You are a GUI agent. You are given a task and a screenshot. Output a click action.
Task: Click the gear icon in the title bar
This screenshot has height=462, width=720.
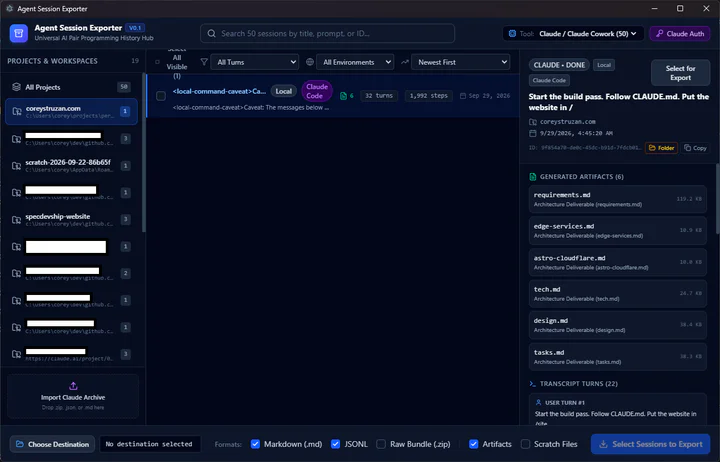[x=9, y=8]
